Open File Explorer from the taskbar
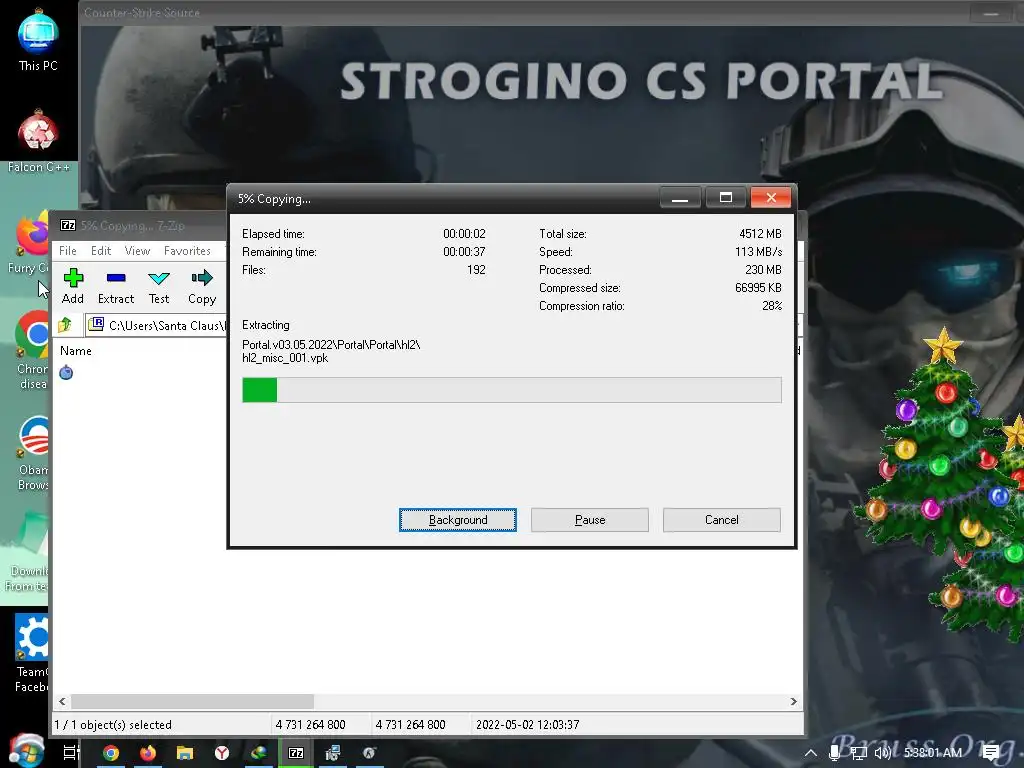This screenshot has height=768, width=1024. (x=185, y=753)
